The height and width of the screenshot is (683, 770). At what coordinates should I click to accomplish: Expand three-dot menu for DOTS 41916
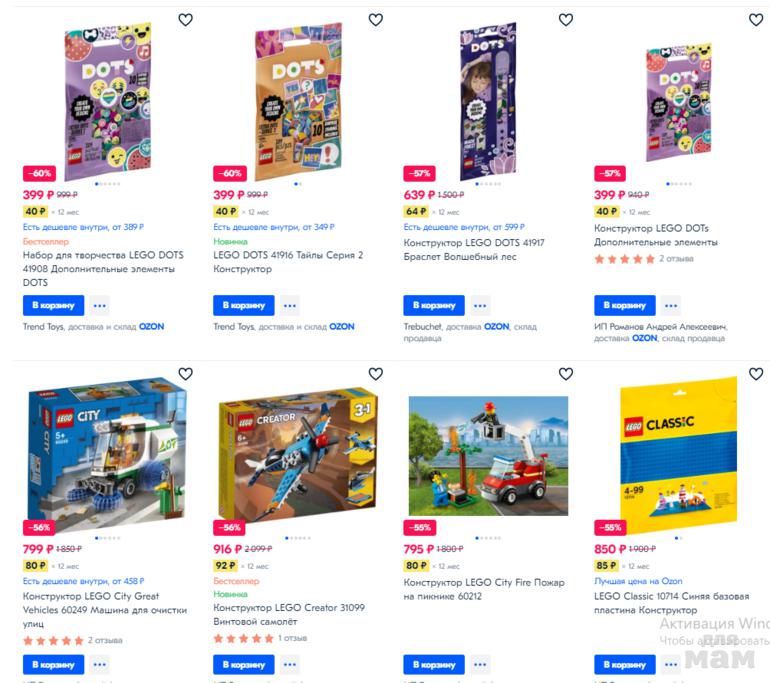pyautogui.click(x=290, y=305)
